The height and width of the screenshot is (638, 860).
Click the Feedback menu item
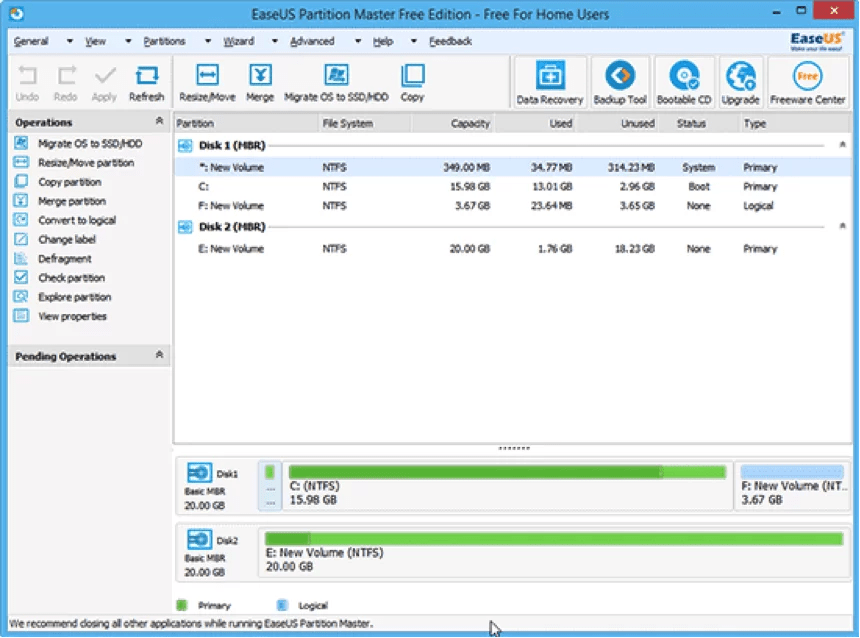(x=450, y=42)
